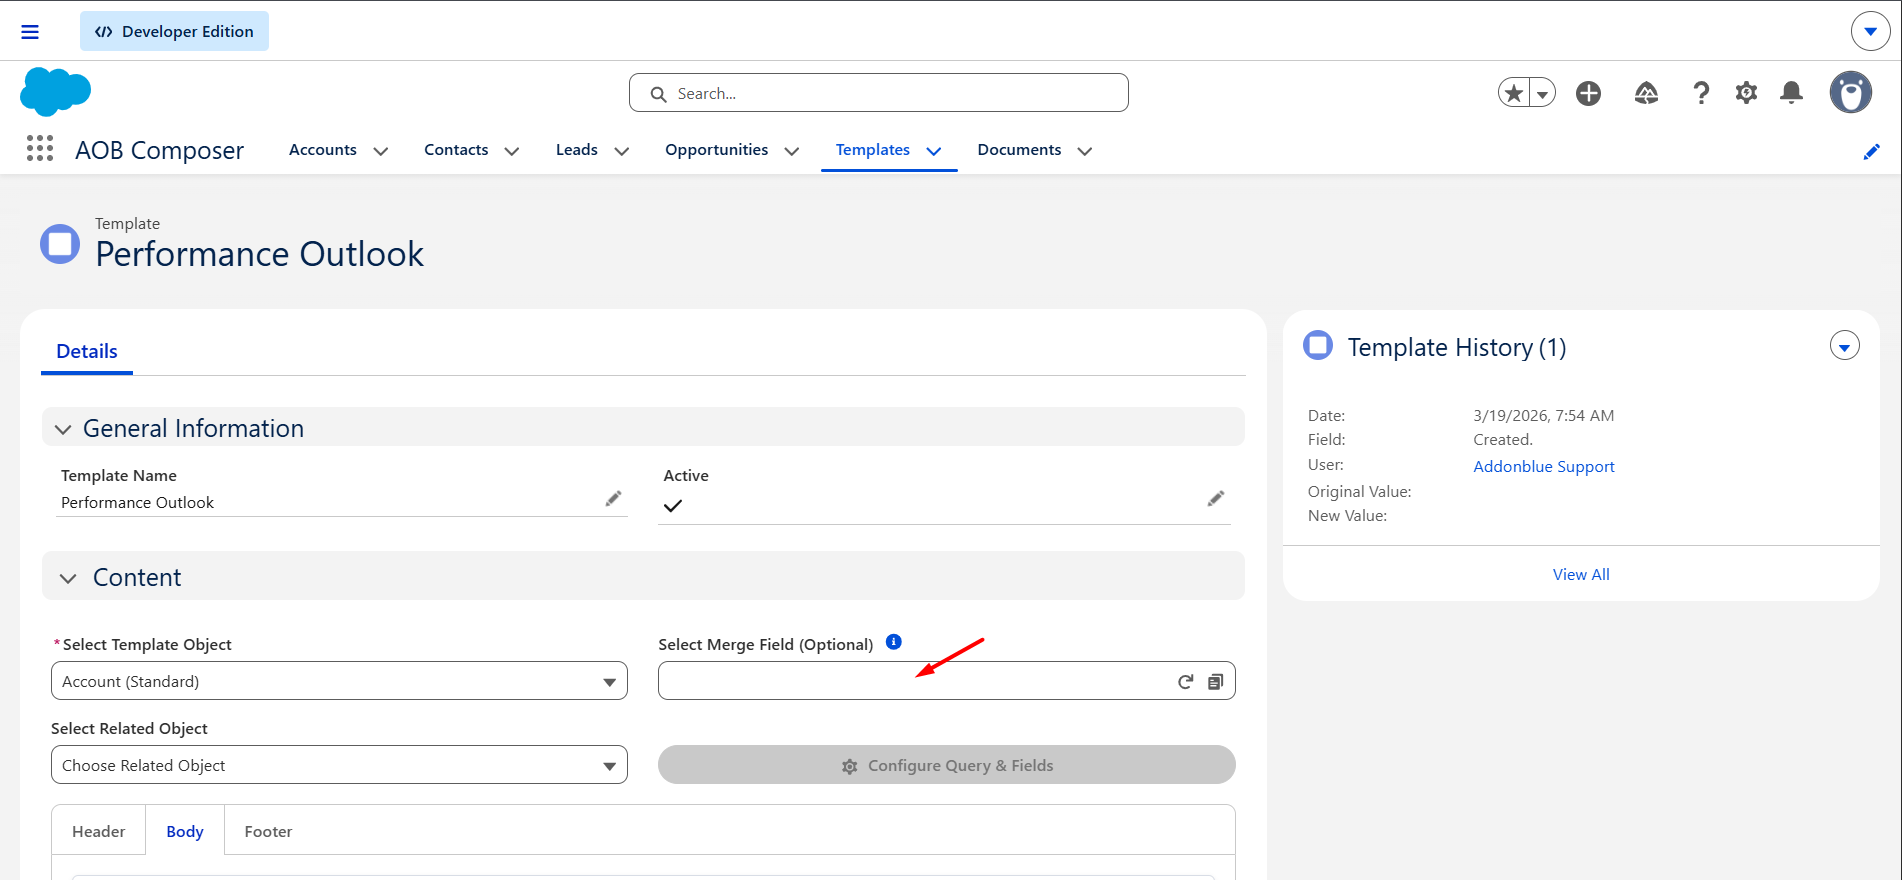Screen dimensions: 1902x880
Task: Open the Setup gear icon
Action: [1746, 93]
